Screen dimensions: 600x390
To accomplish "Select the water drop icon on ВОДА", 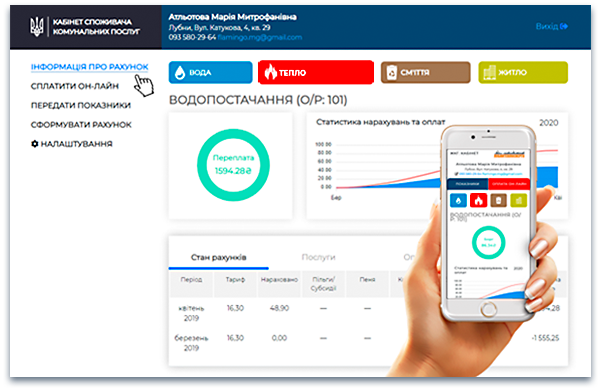I will click(180, 72).
